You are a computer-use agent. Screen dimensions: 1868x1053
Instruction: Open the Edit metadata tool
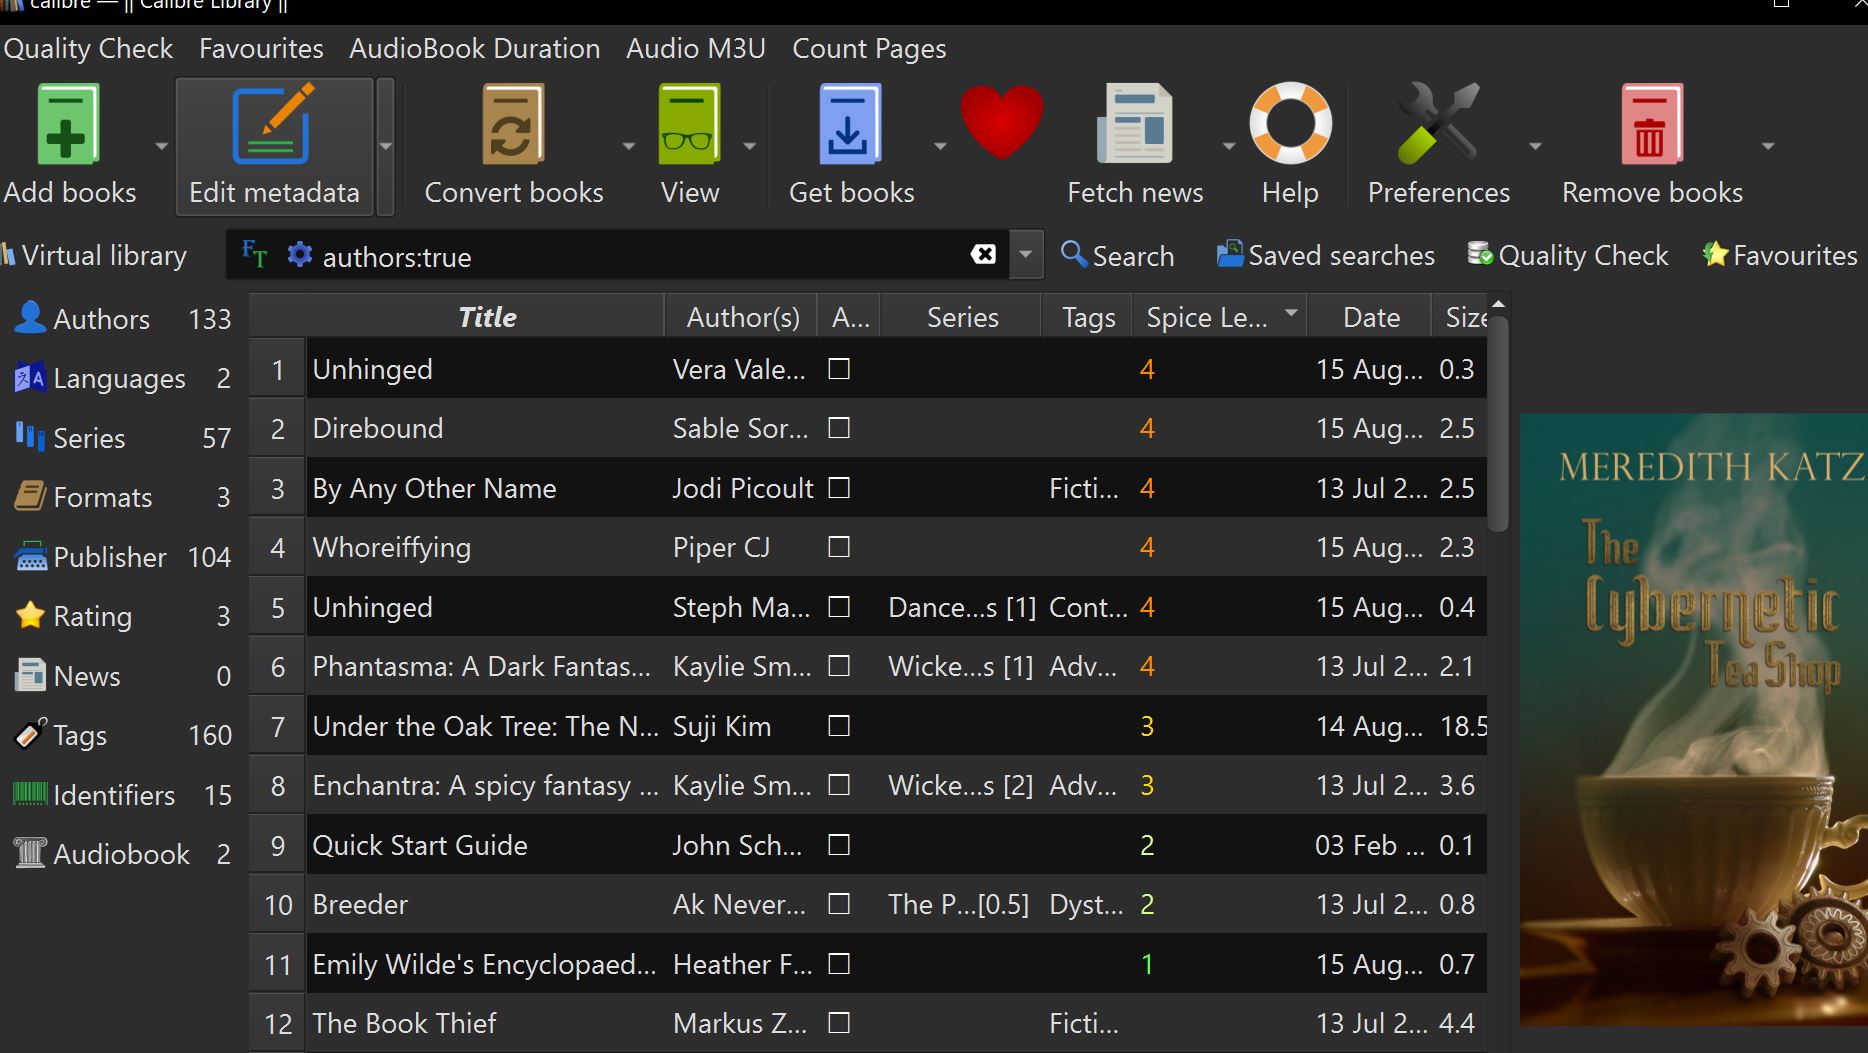point(273,125)
